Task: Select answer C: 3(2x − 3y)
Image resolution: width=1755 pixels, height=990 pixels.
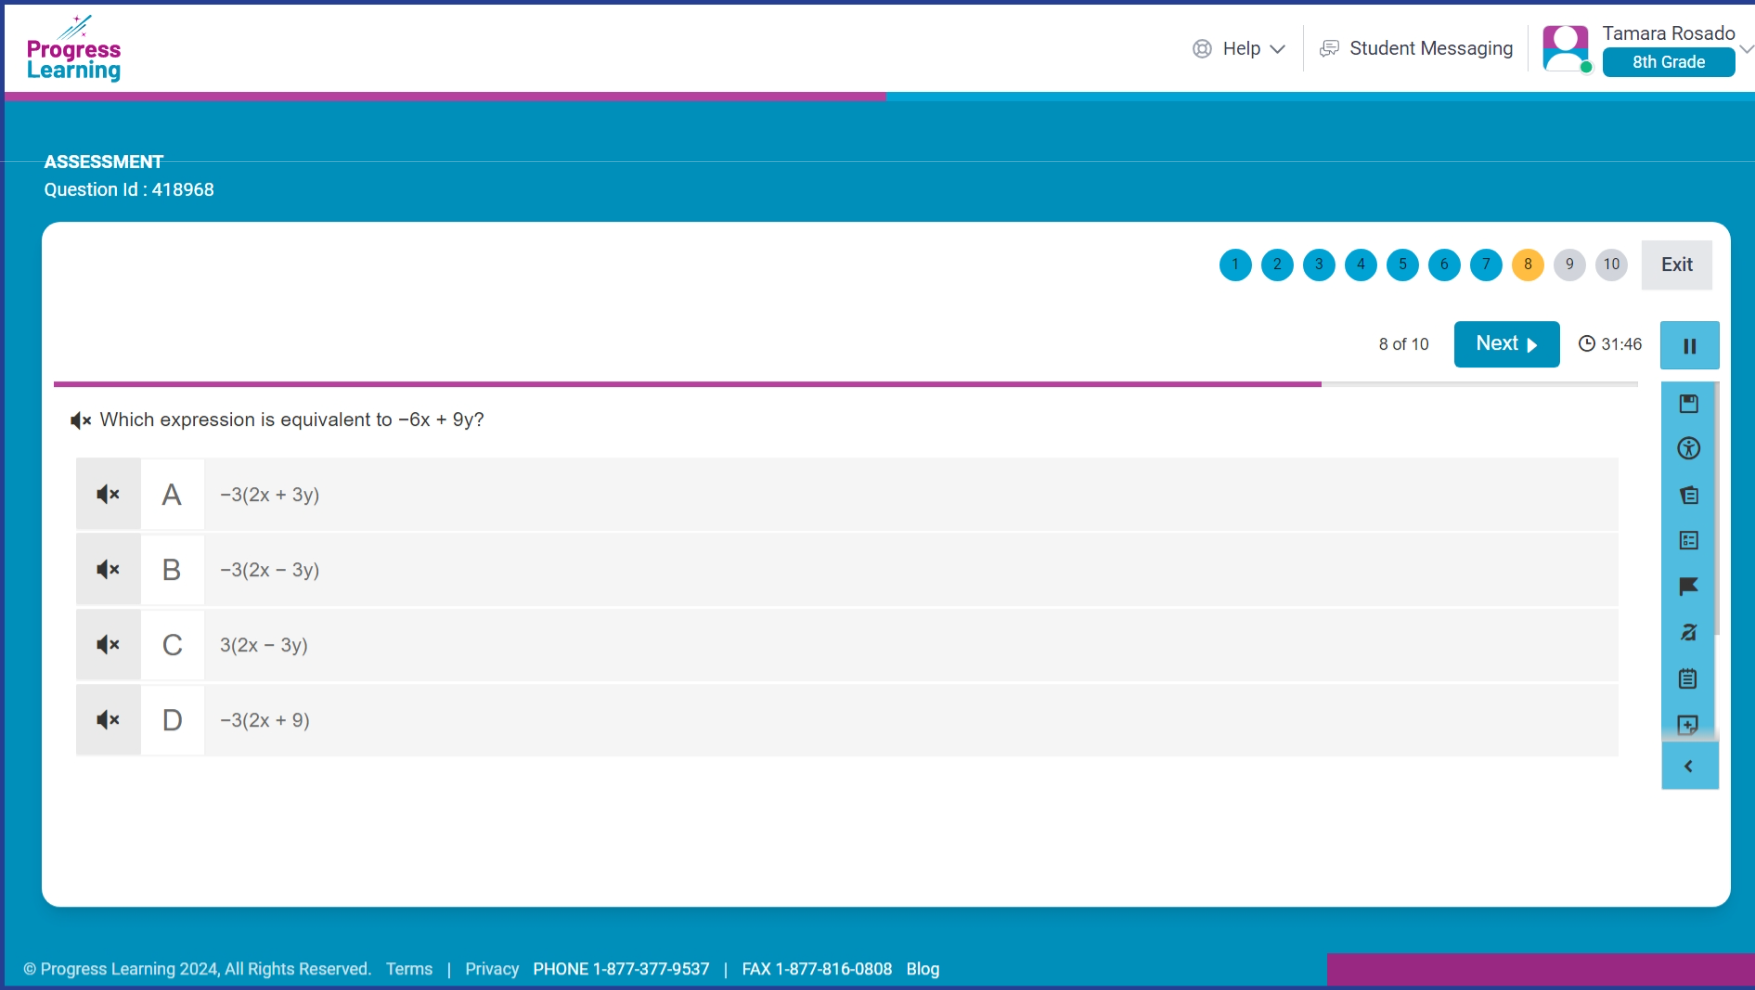Action: (847, 645)
